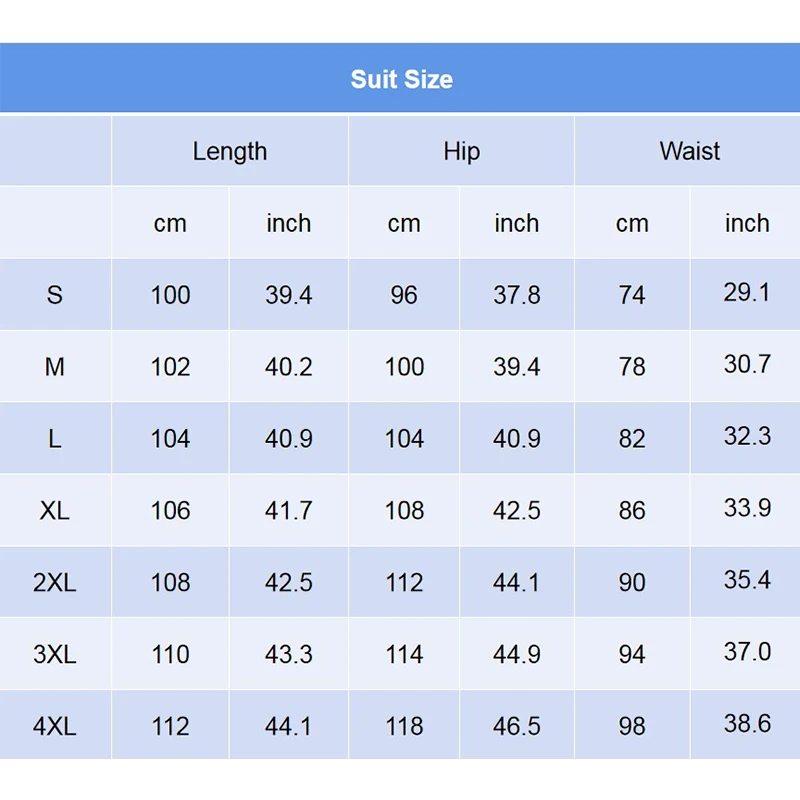Image resolution: width=800 pixels, height=800 pixels.
Task: Click the 46.5 hip inch cell
Action: pyautogui.click(x=517, y=726)
